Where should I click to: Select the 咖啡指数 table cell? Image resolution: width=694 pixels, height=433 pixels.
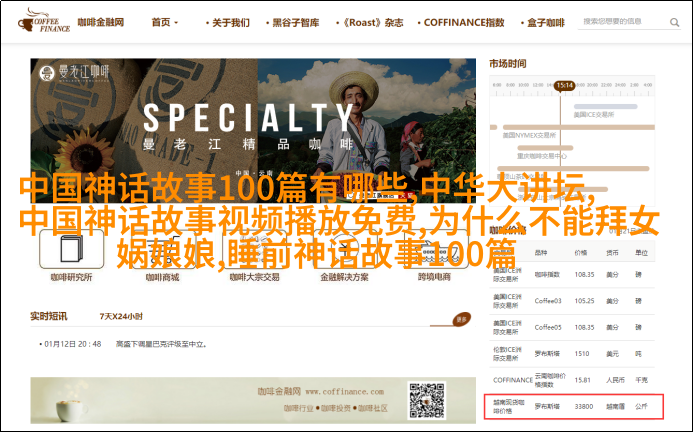click(x=547, y=275)
